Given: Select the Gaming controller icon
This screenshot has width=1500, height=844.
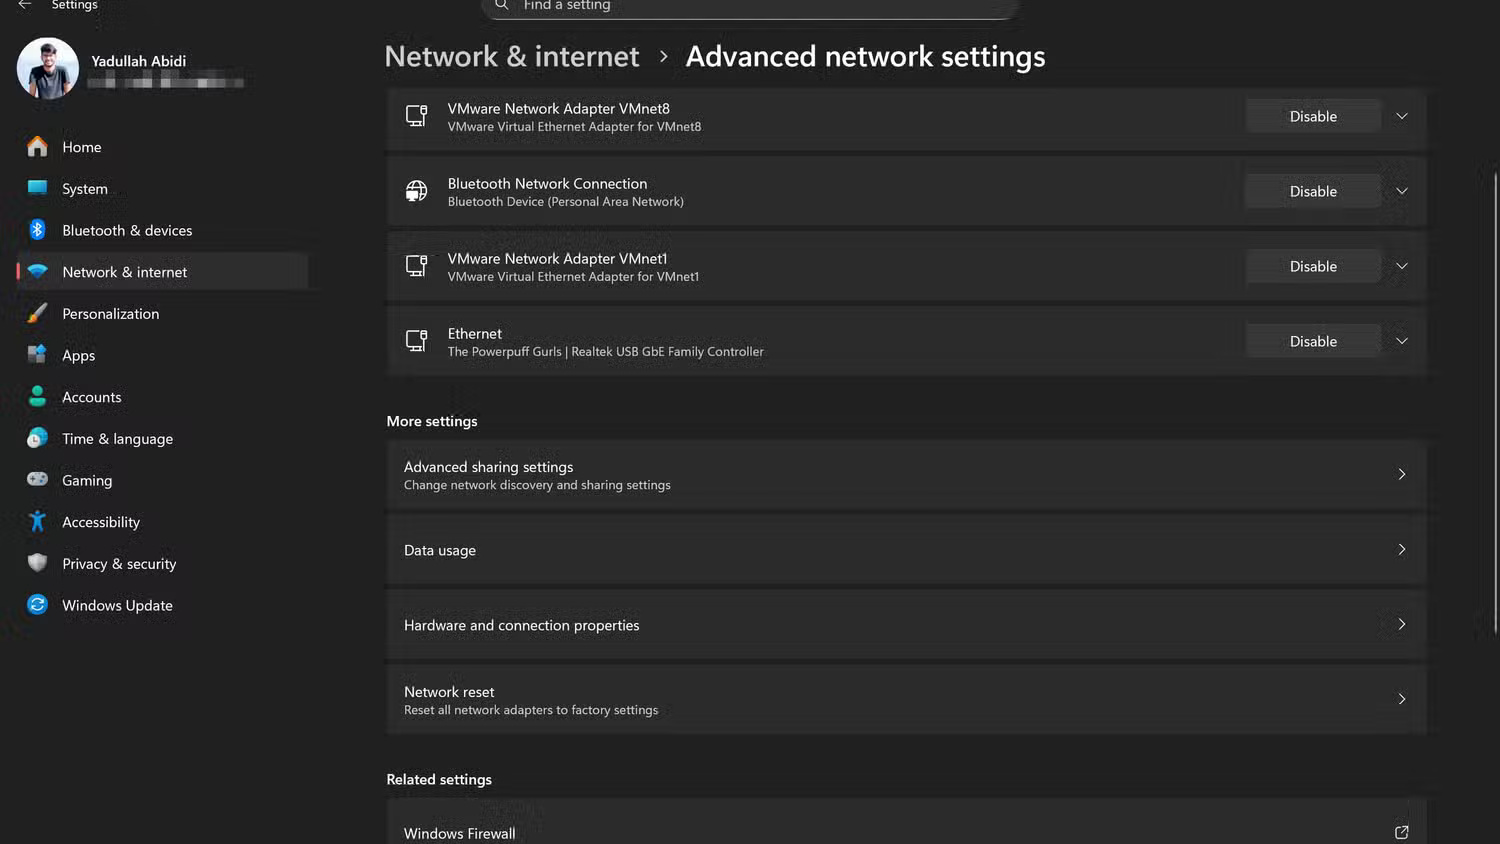Looking at the screenshot, I should coord(37,480).
